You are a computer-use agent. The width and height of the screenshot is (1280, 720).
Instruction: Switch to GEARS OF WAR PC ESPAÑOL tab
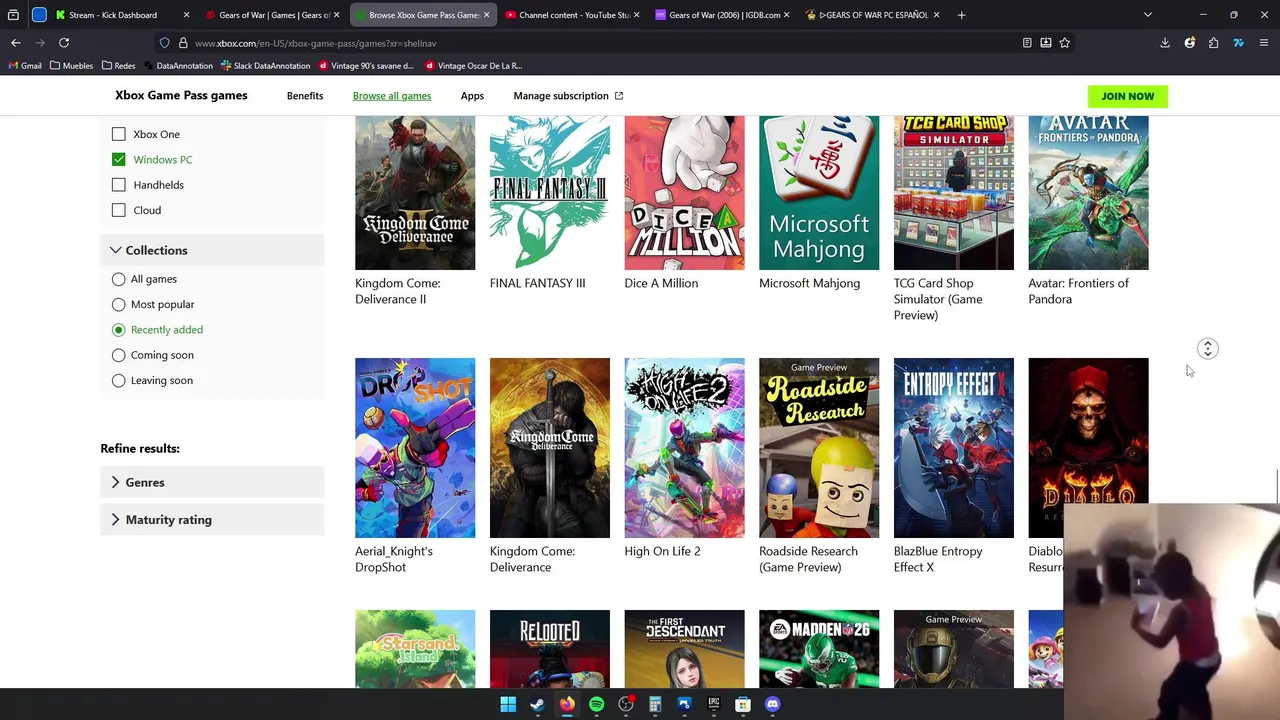coord(872,15)
